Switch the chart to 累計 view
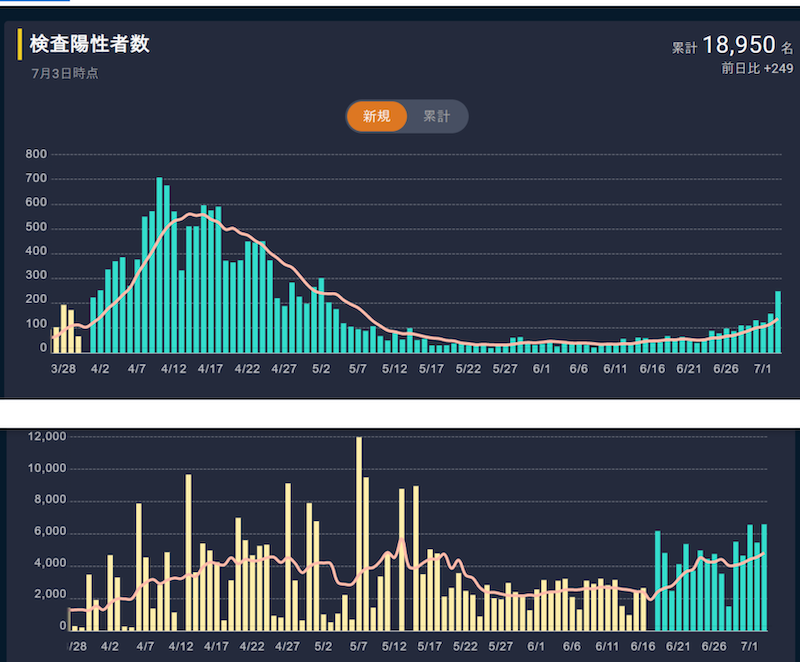 click(436, 117)
